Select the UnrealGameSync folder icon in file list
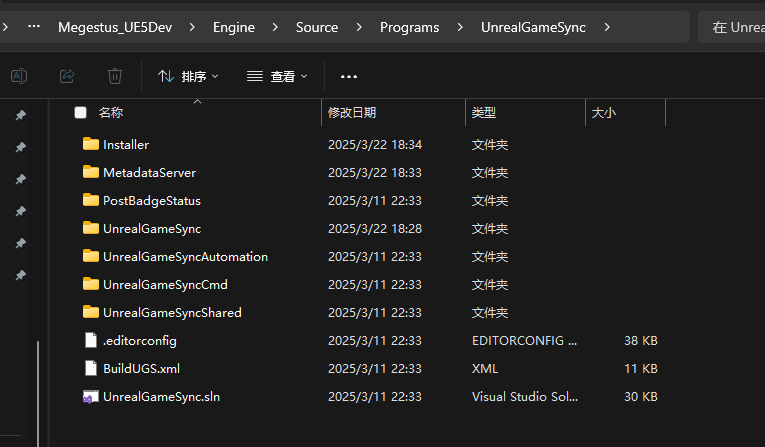Image resolution: width=765 pixels, height=447 pixels. click(91, 228)
